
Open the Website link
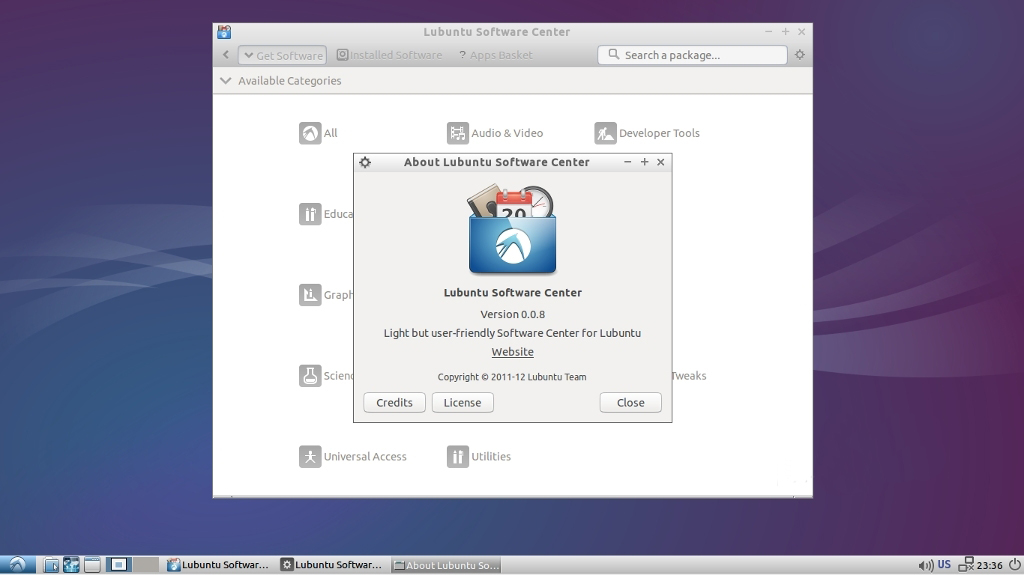coord(513,352)
